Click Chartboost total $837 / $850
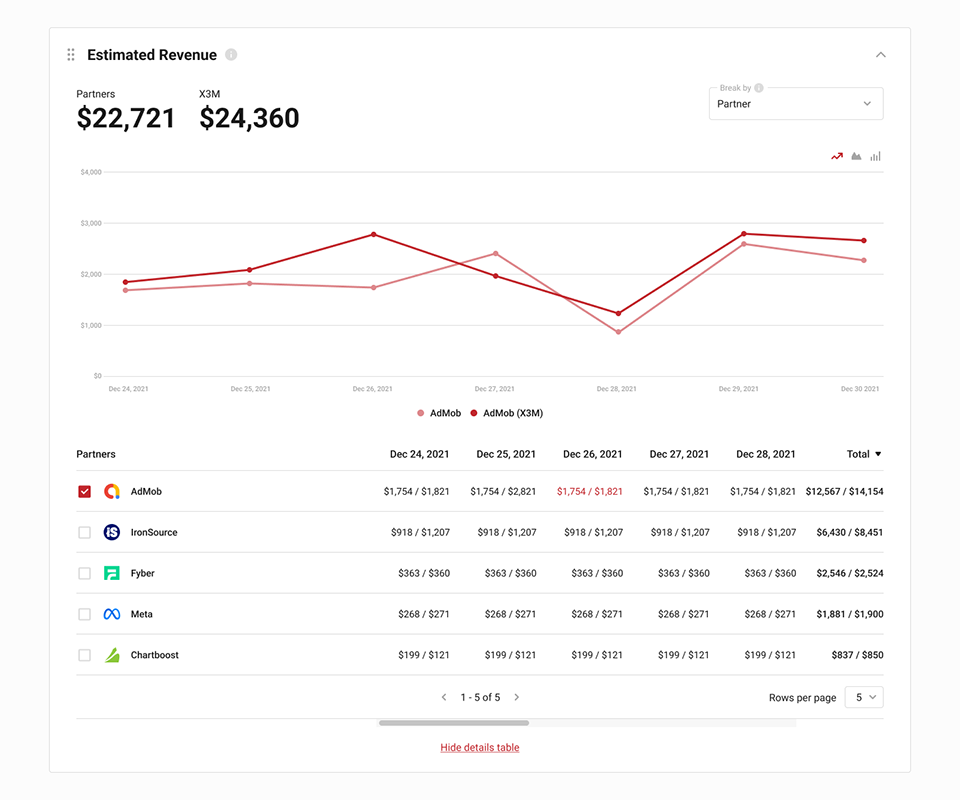This screenshot has width=960, height=800. point(857,655)
